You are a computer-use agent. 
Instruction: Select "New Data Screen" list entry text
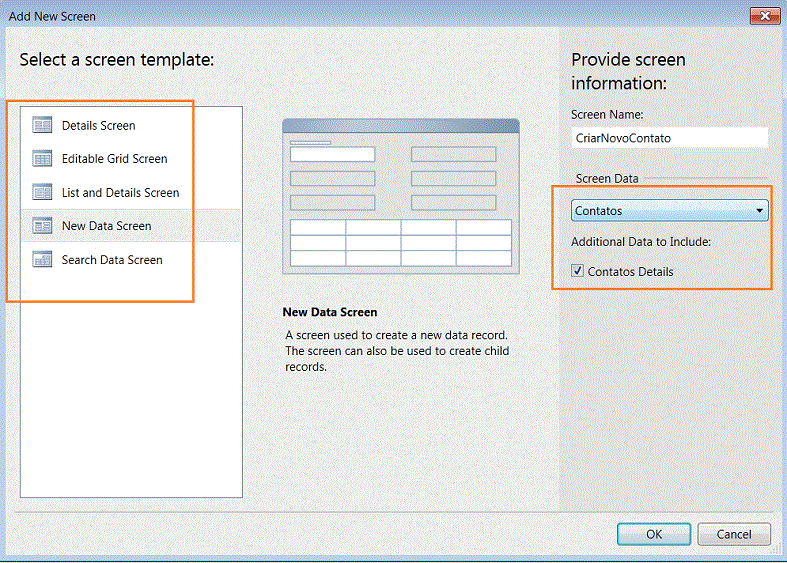pos(106,226)
